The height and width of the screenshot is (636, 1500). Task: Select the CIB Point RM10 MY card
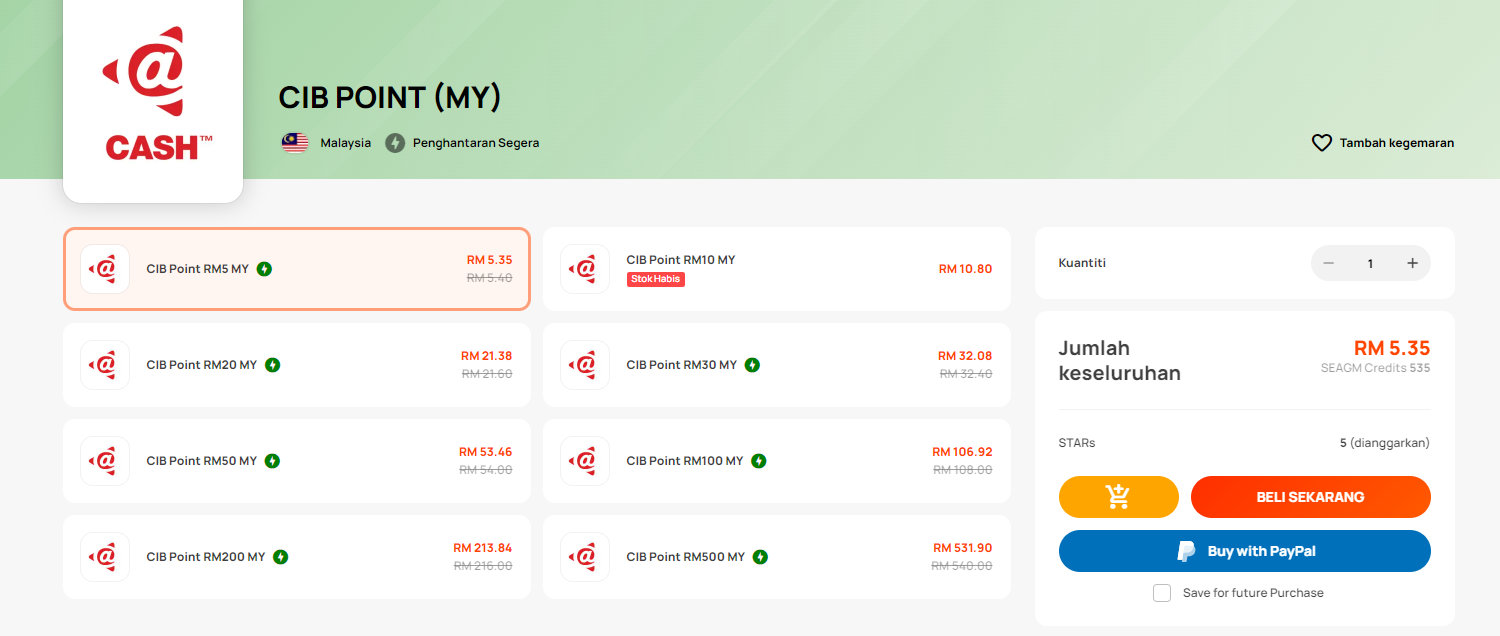[x=777, y=269]
